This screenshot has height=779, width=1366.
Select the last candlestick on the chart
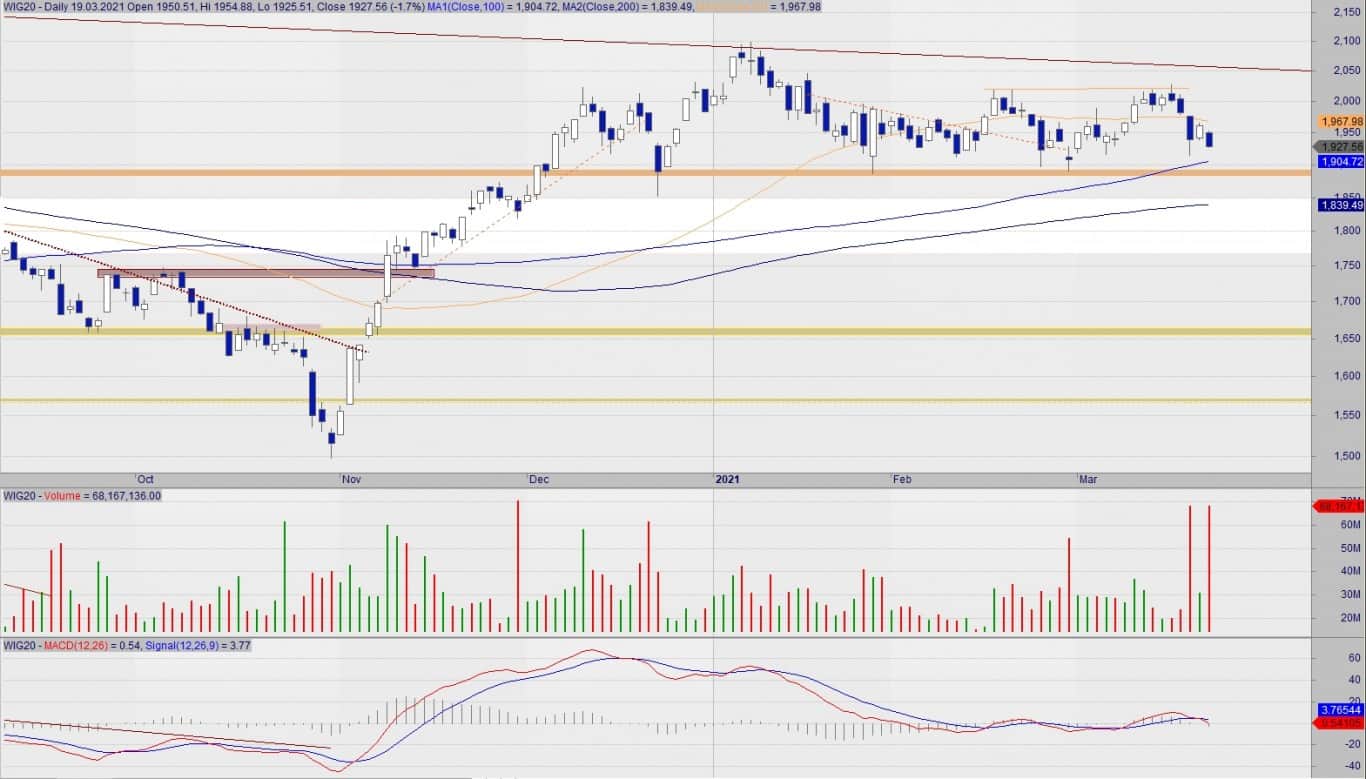pos(1209,139)
